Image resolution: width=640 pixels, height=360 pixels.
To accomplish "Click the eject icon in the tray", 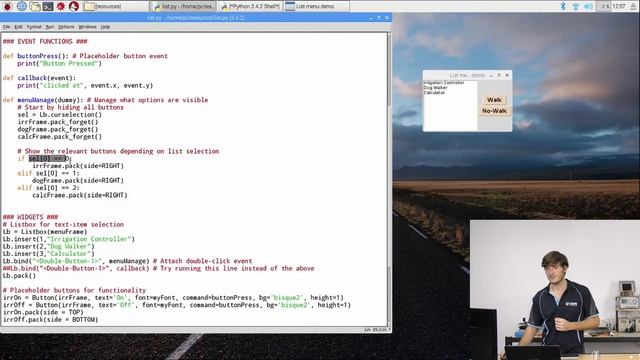I will pos(633,6).
